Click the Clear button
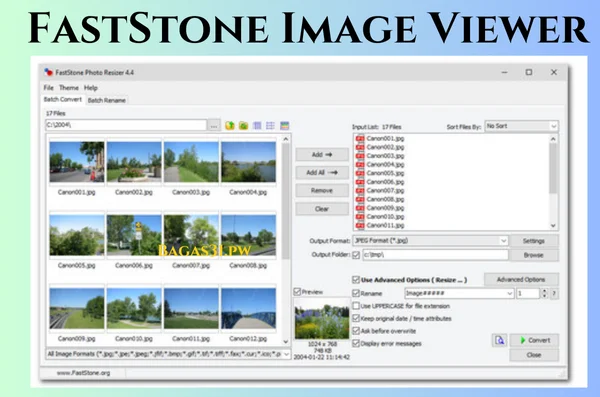 click(x=322, y=209)
